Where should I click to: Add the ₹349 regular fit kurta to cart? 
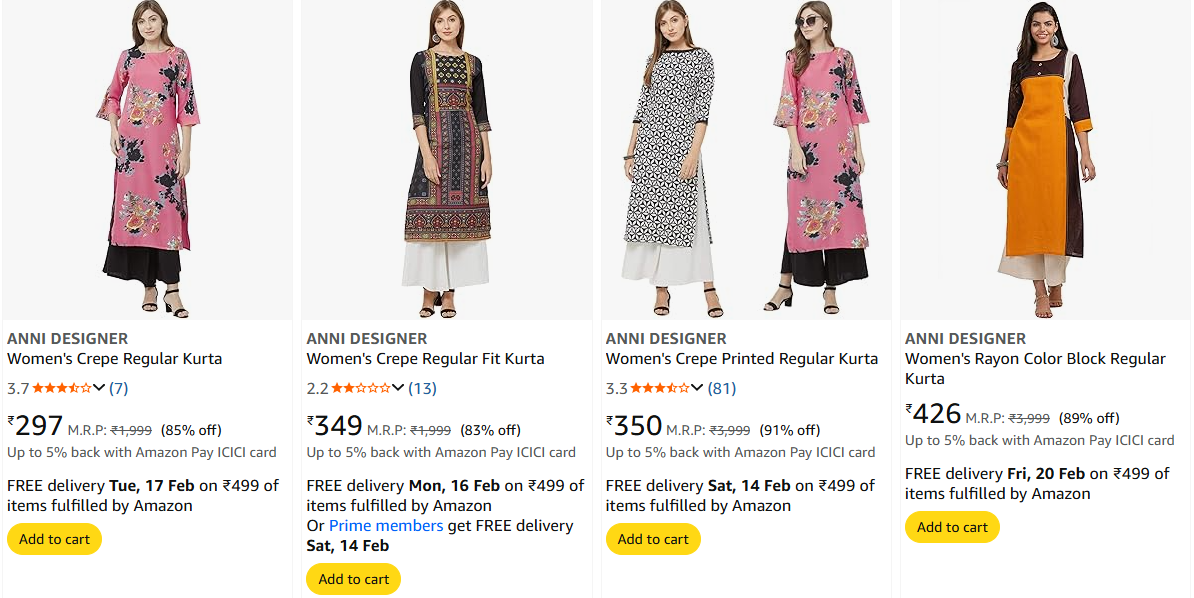[353, 579]
